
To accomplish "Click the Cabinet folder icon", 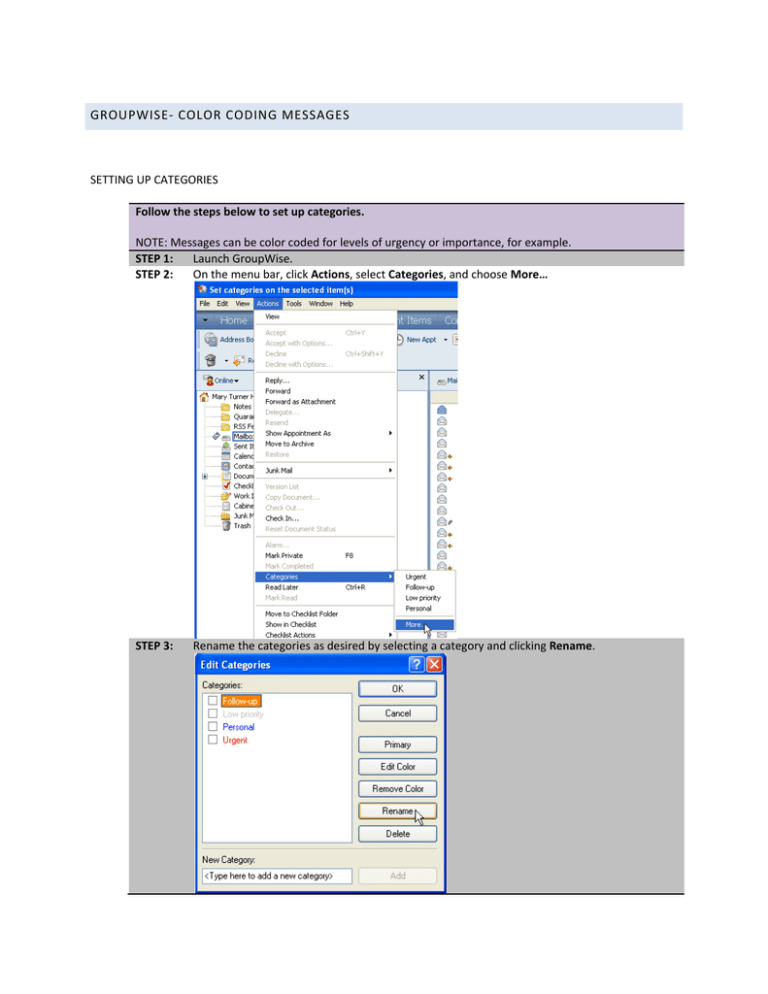I will pos(226,506).
